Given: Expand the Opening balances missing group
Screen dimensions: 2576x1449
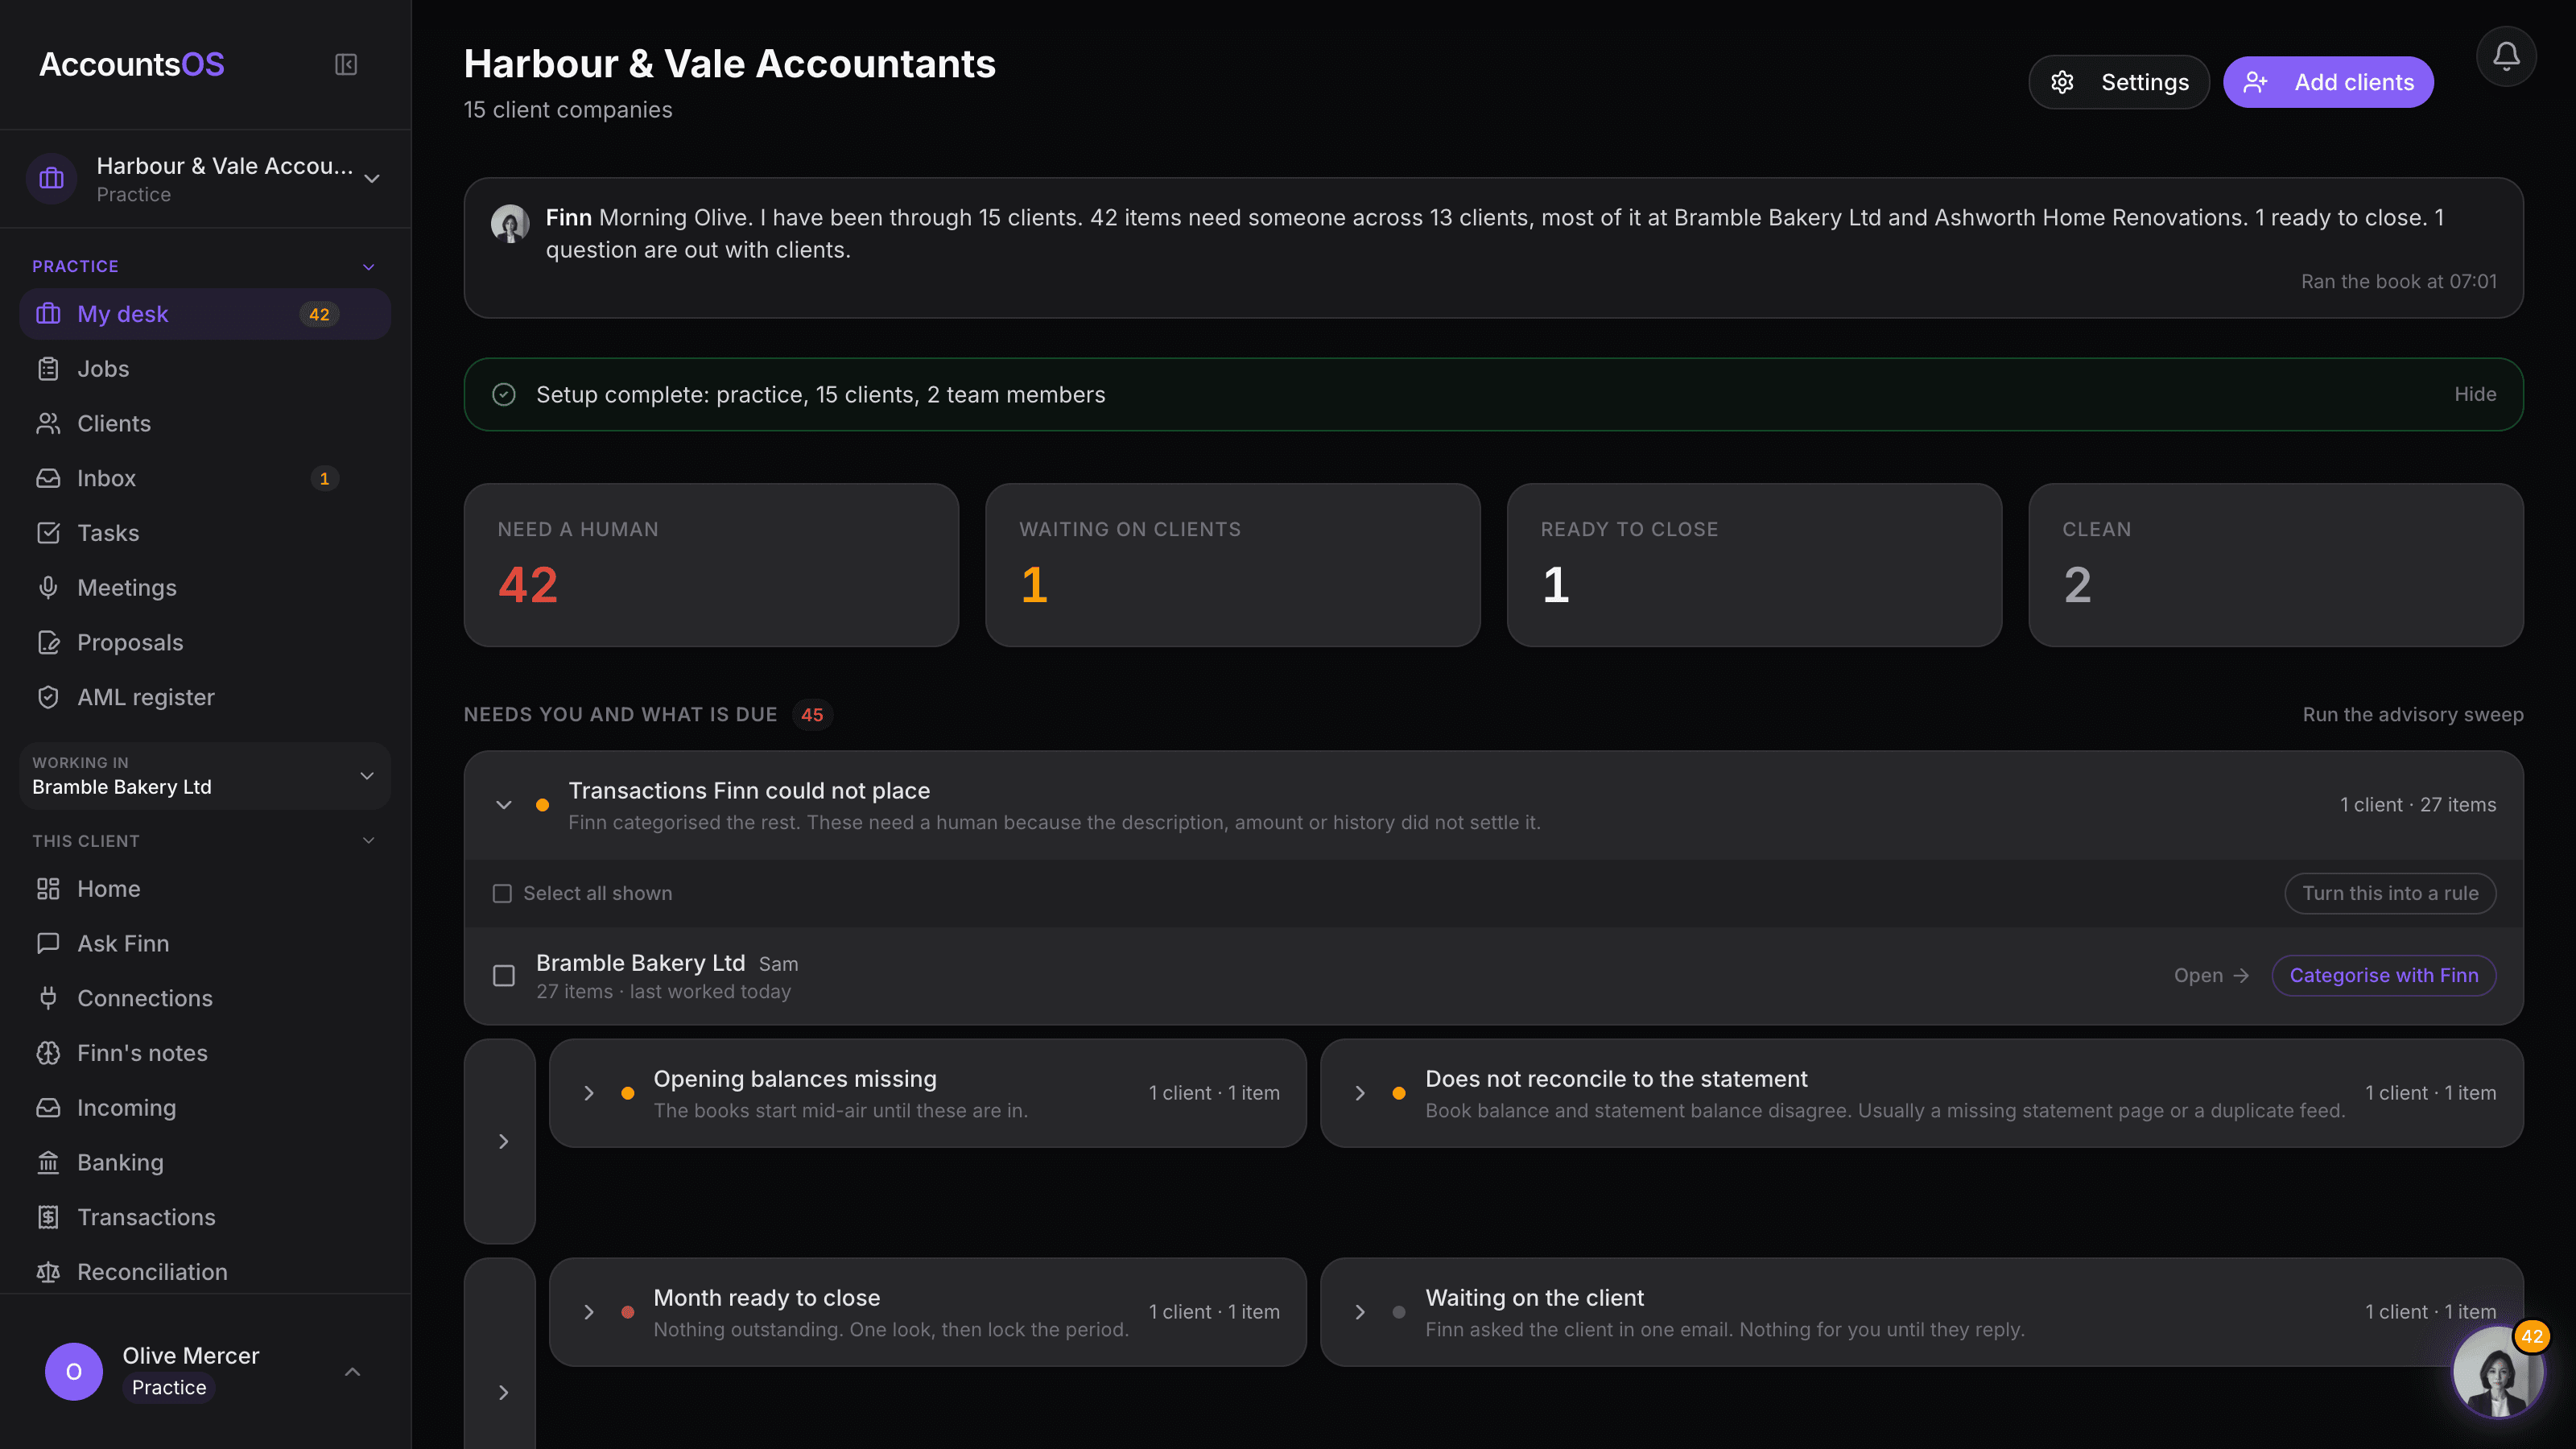Looking at the screenshot, I should 589,1093.
